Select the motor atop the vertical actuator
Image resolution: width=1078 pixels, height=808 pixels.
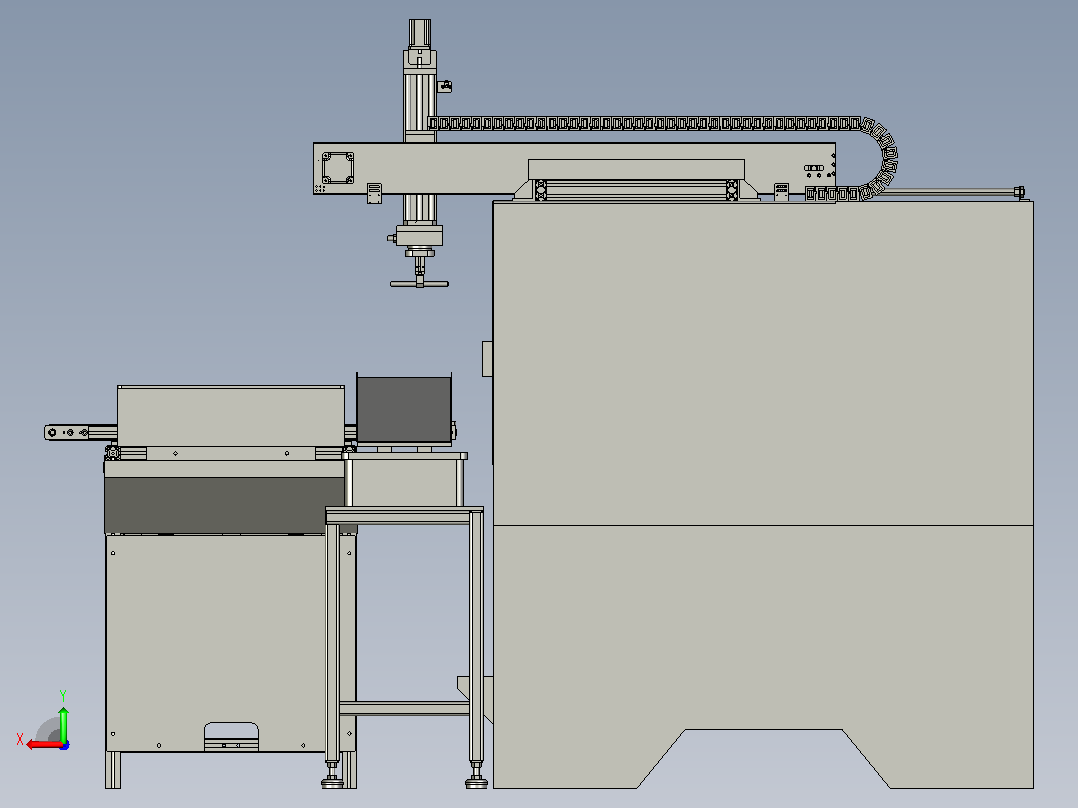pos(420,32)
